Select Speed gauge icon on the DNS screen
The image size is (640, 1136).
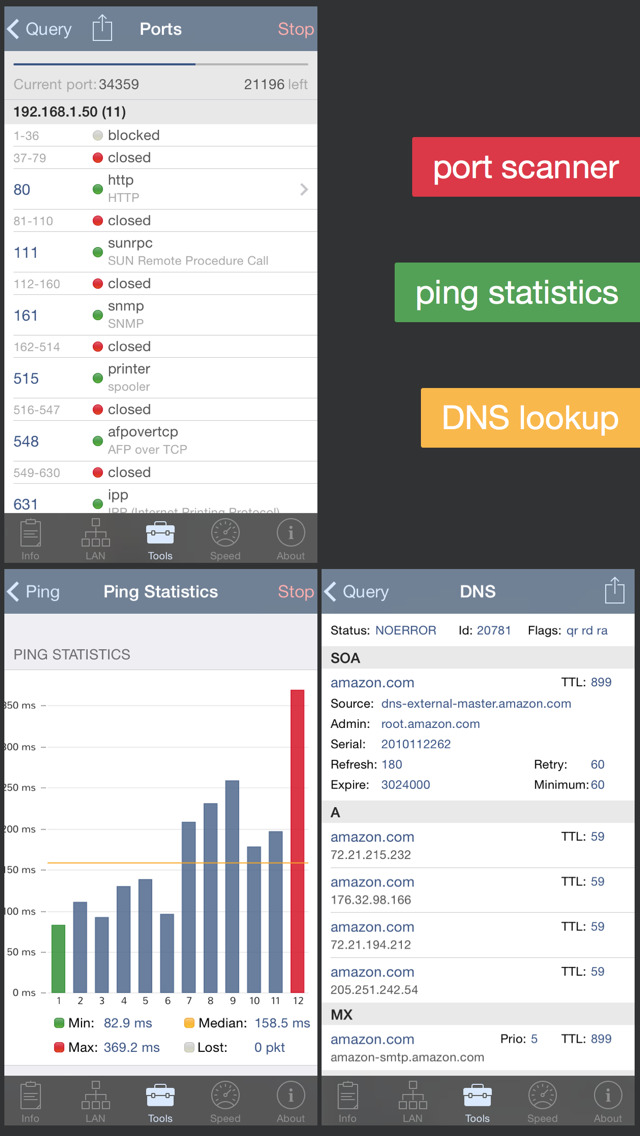point(542,1100)
